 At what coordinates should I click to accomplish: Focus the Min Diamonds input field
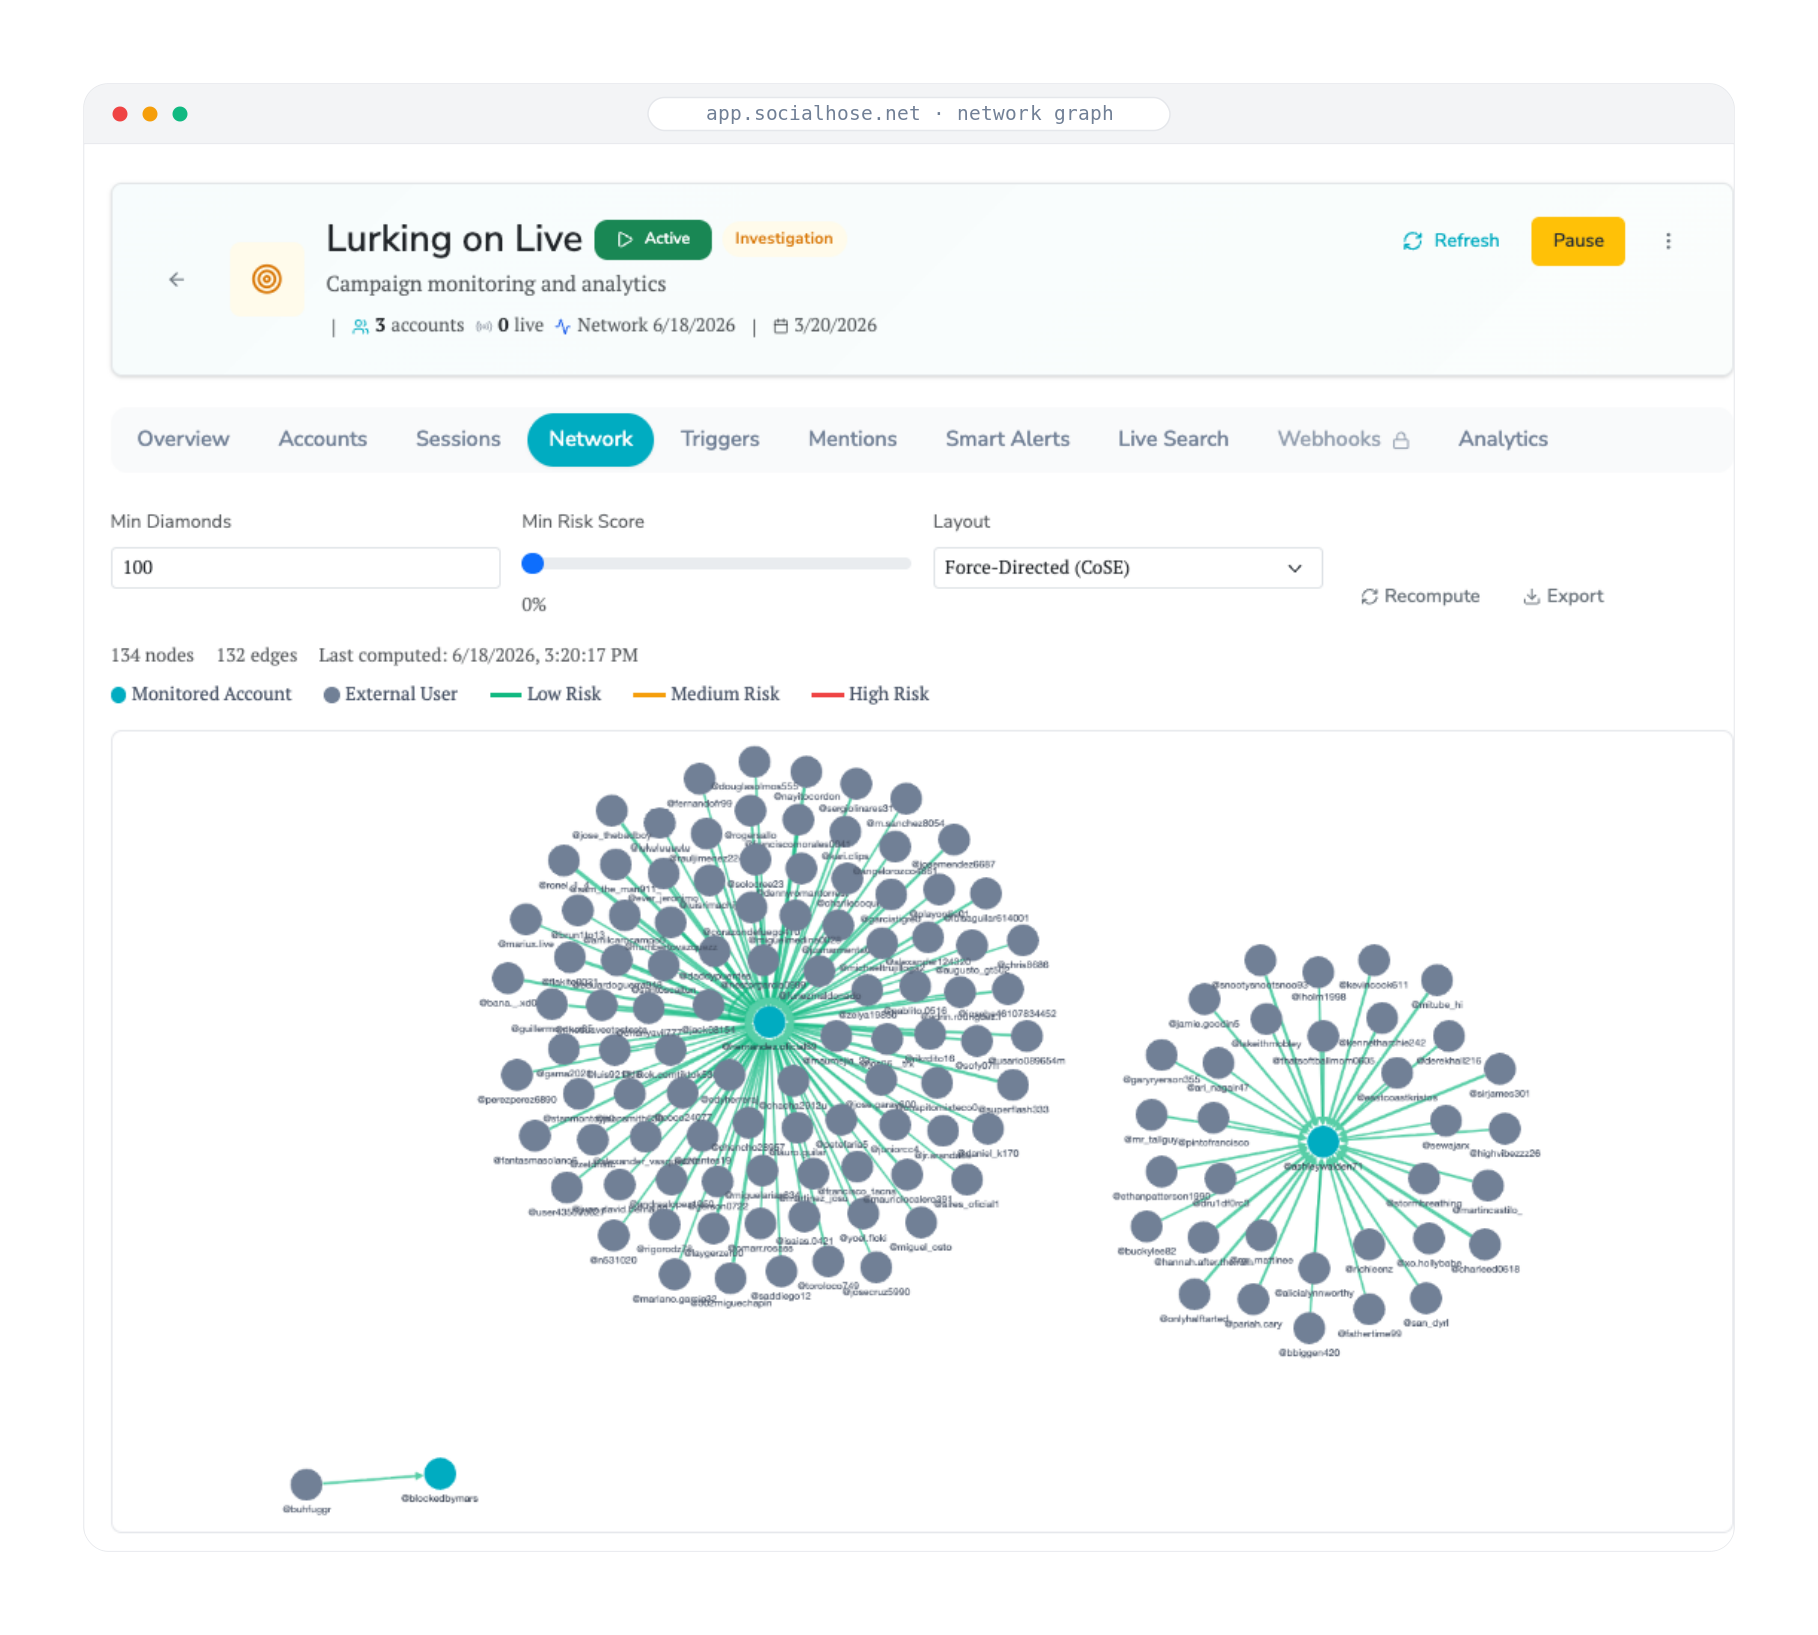click(x=305, y=568)
